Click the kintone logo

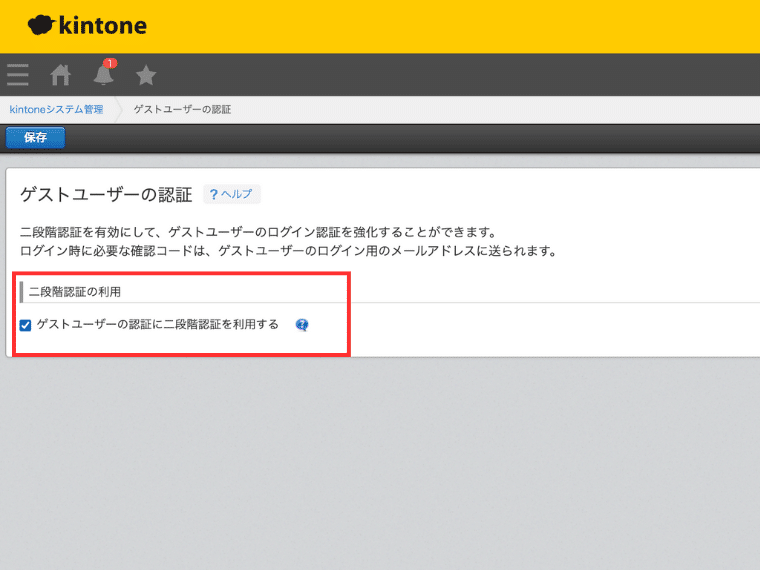click(x=87, y=25)
